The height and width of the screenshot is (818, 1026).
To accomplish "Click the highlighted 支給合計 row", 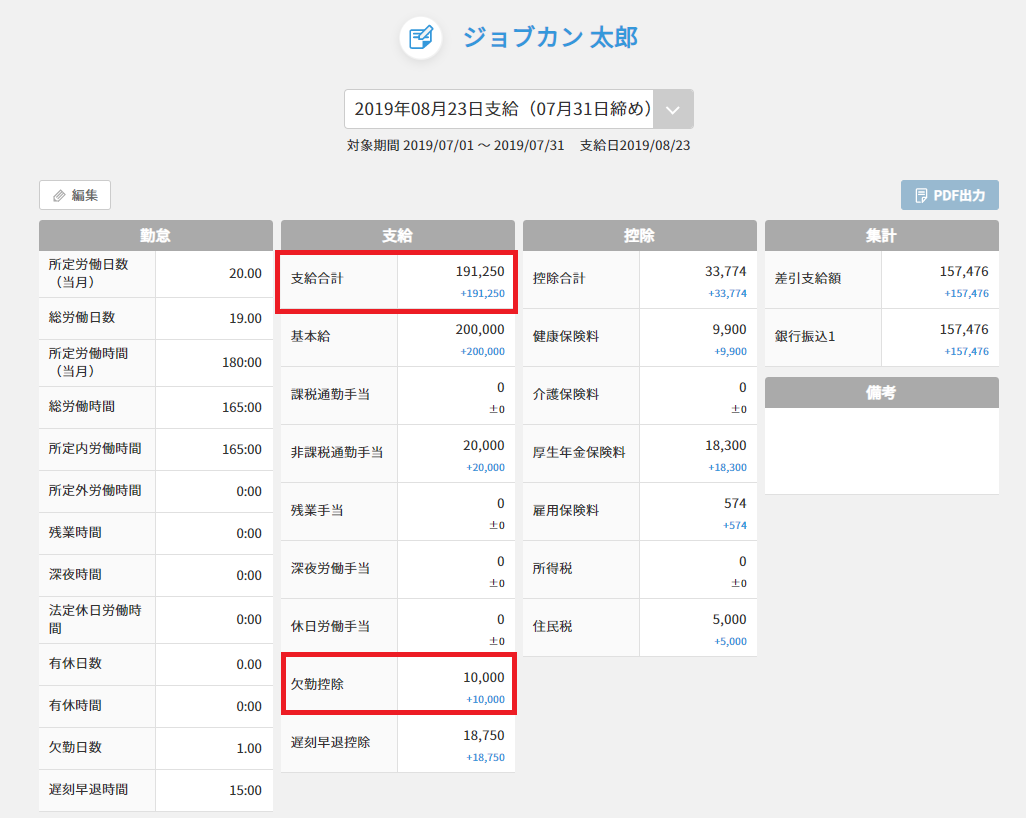I will 397,282.
